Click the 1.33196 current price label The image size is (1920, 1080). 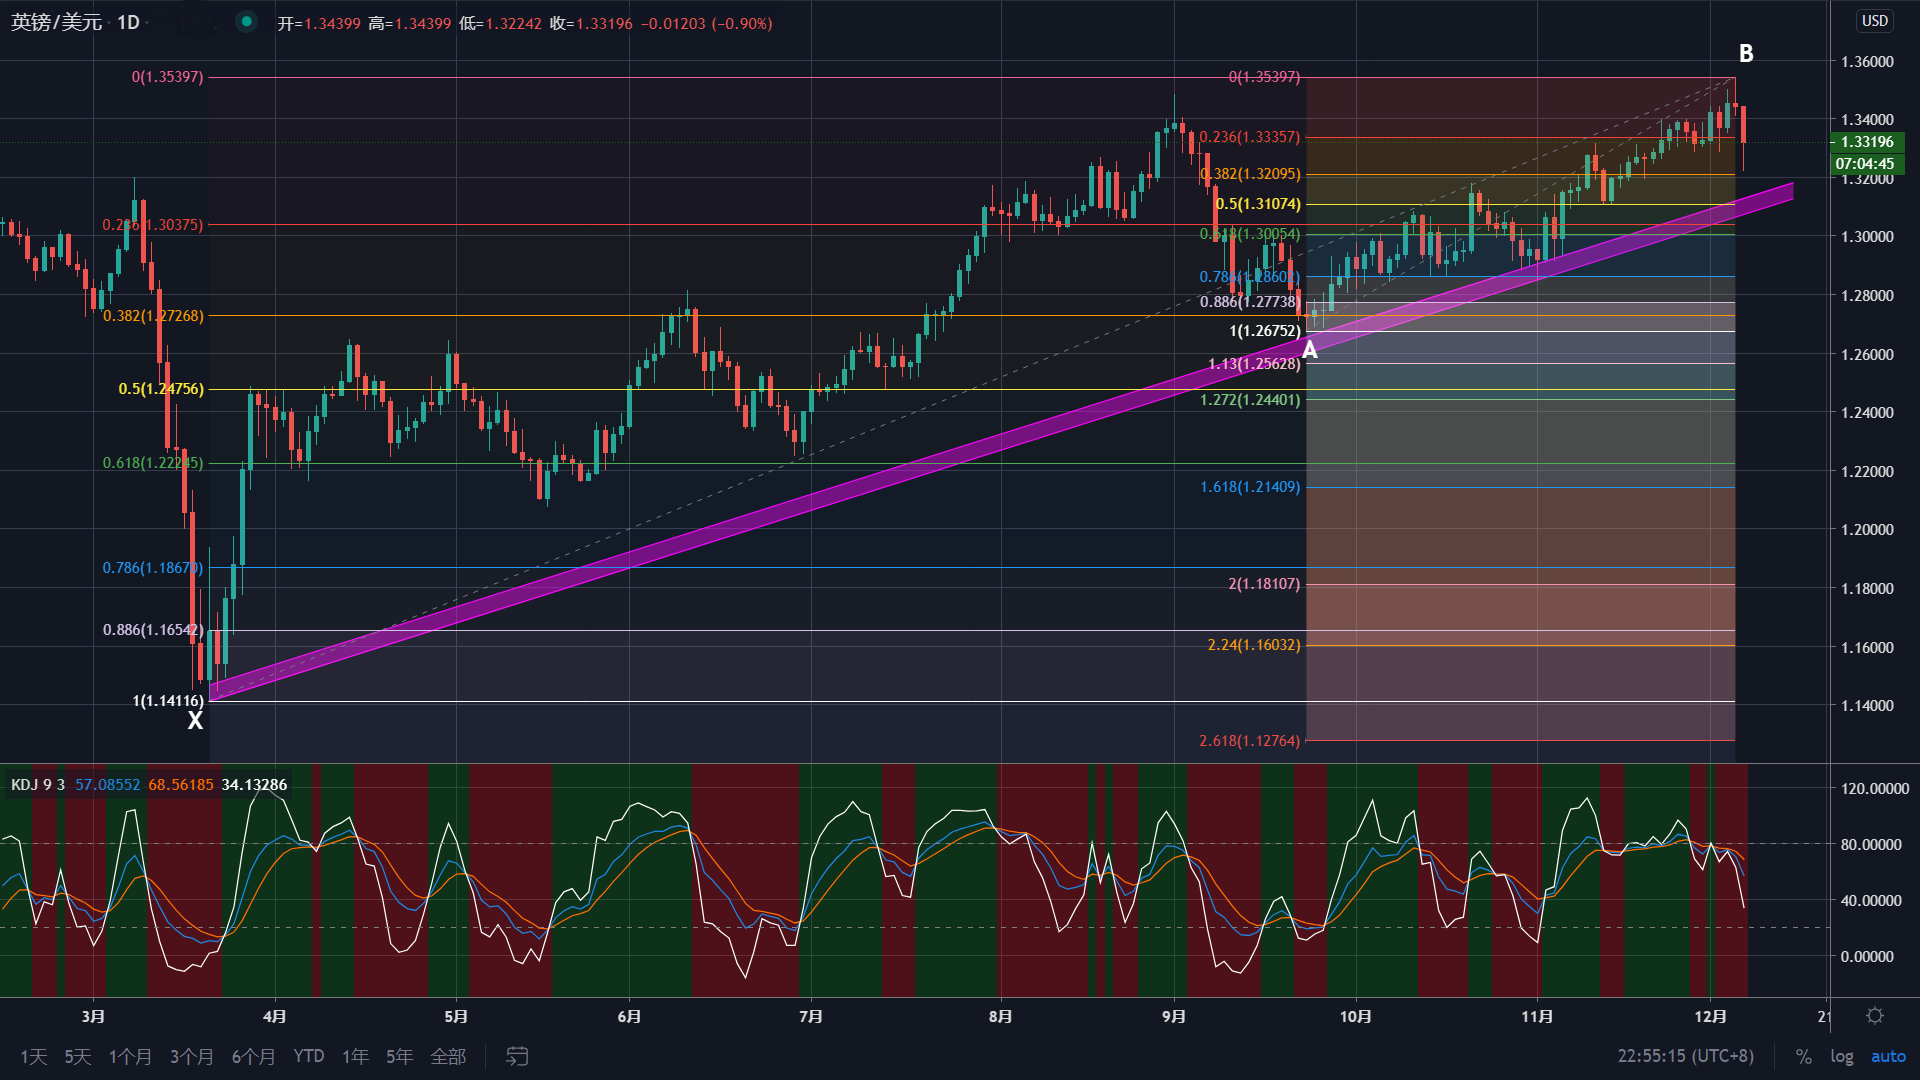pos(1867,142)
